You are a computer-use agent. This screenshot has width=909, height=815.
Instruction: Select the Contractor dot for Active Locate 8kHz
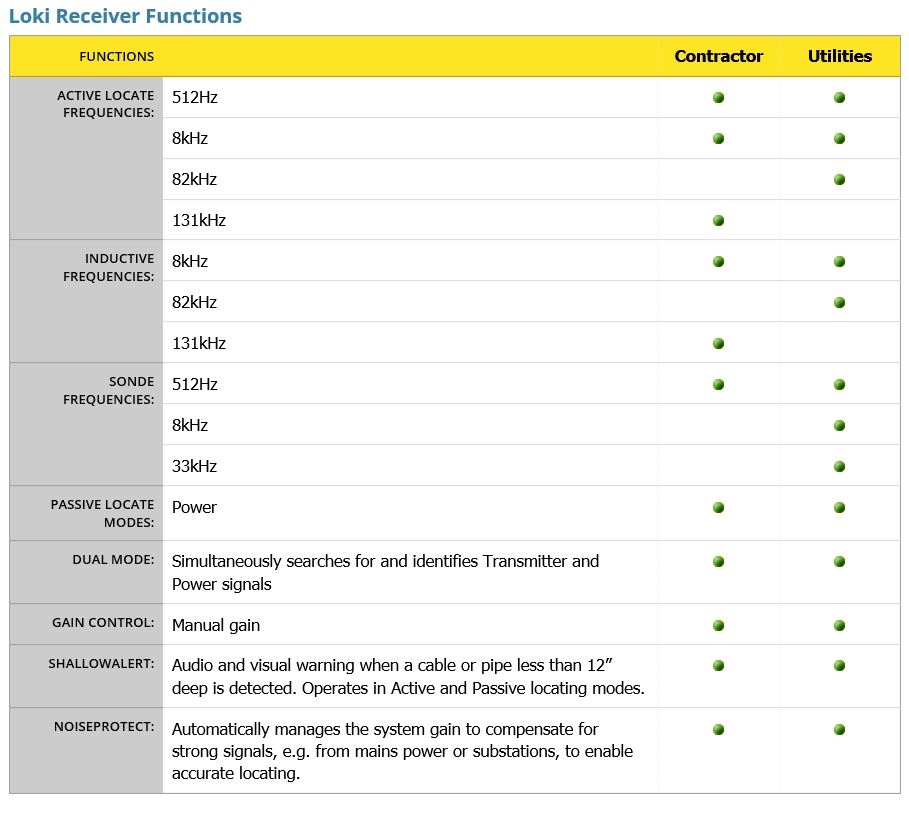tap(718, 139)
